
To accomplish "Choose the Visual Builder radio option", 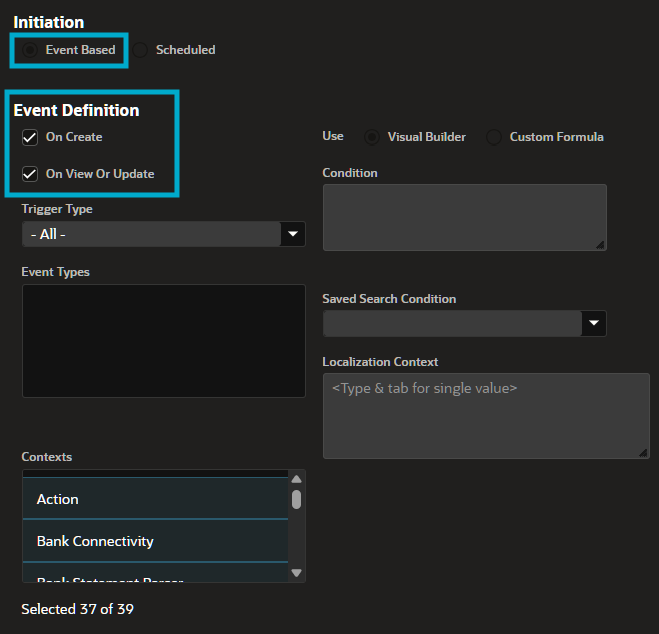I will tap(372, 137).
